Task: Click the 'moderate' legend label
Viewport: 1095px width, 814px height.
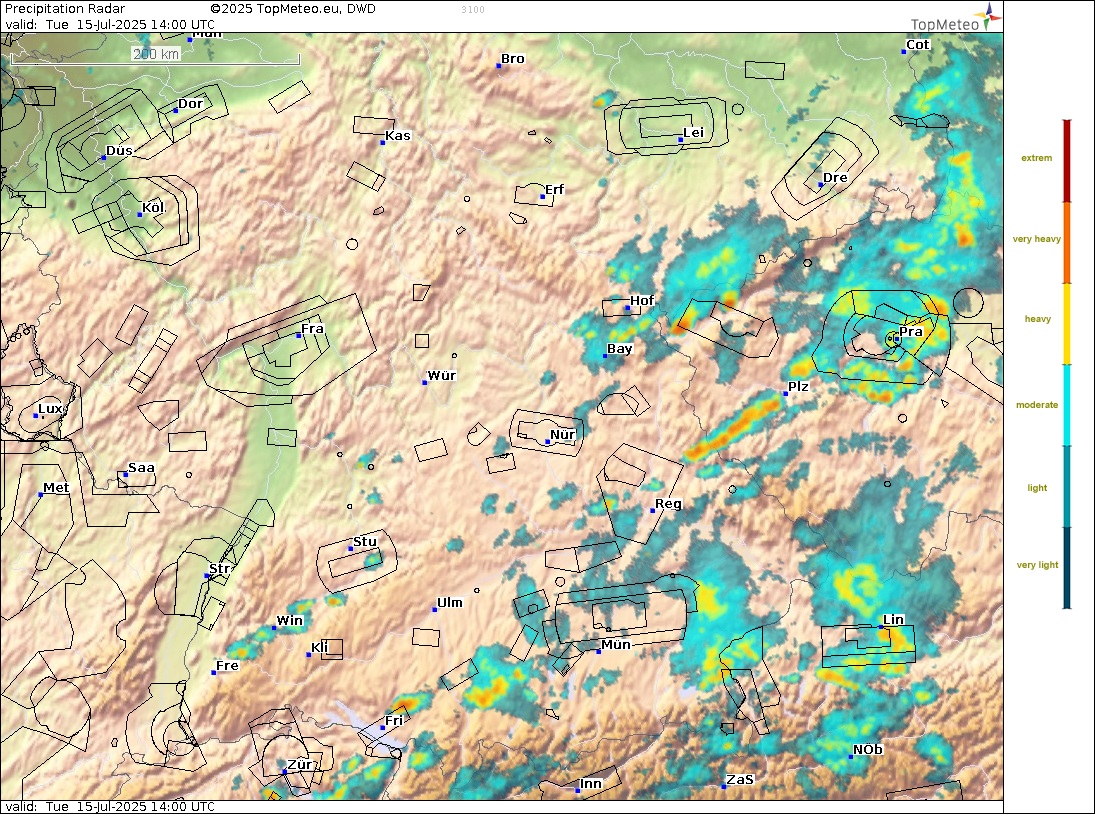Action: (x=1037, y=404)
